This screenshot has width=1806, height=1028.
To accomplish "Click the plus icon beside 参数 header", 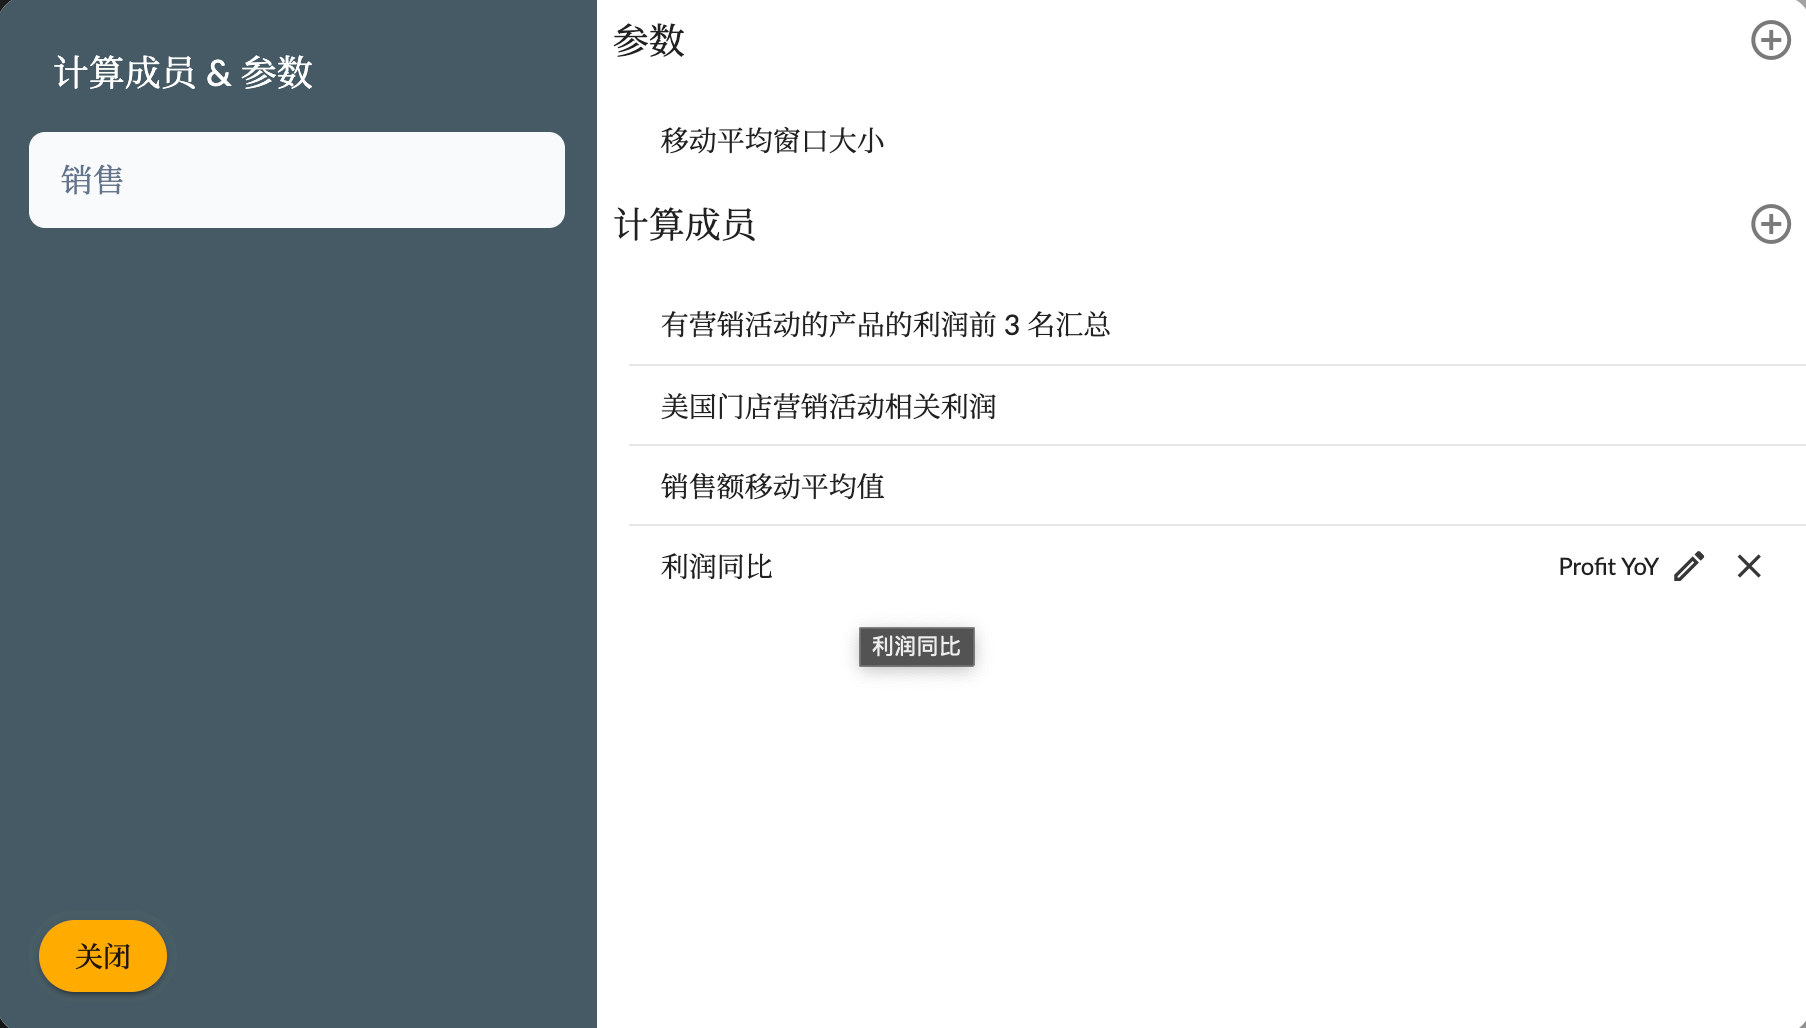I will 1771,40.
